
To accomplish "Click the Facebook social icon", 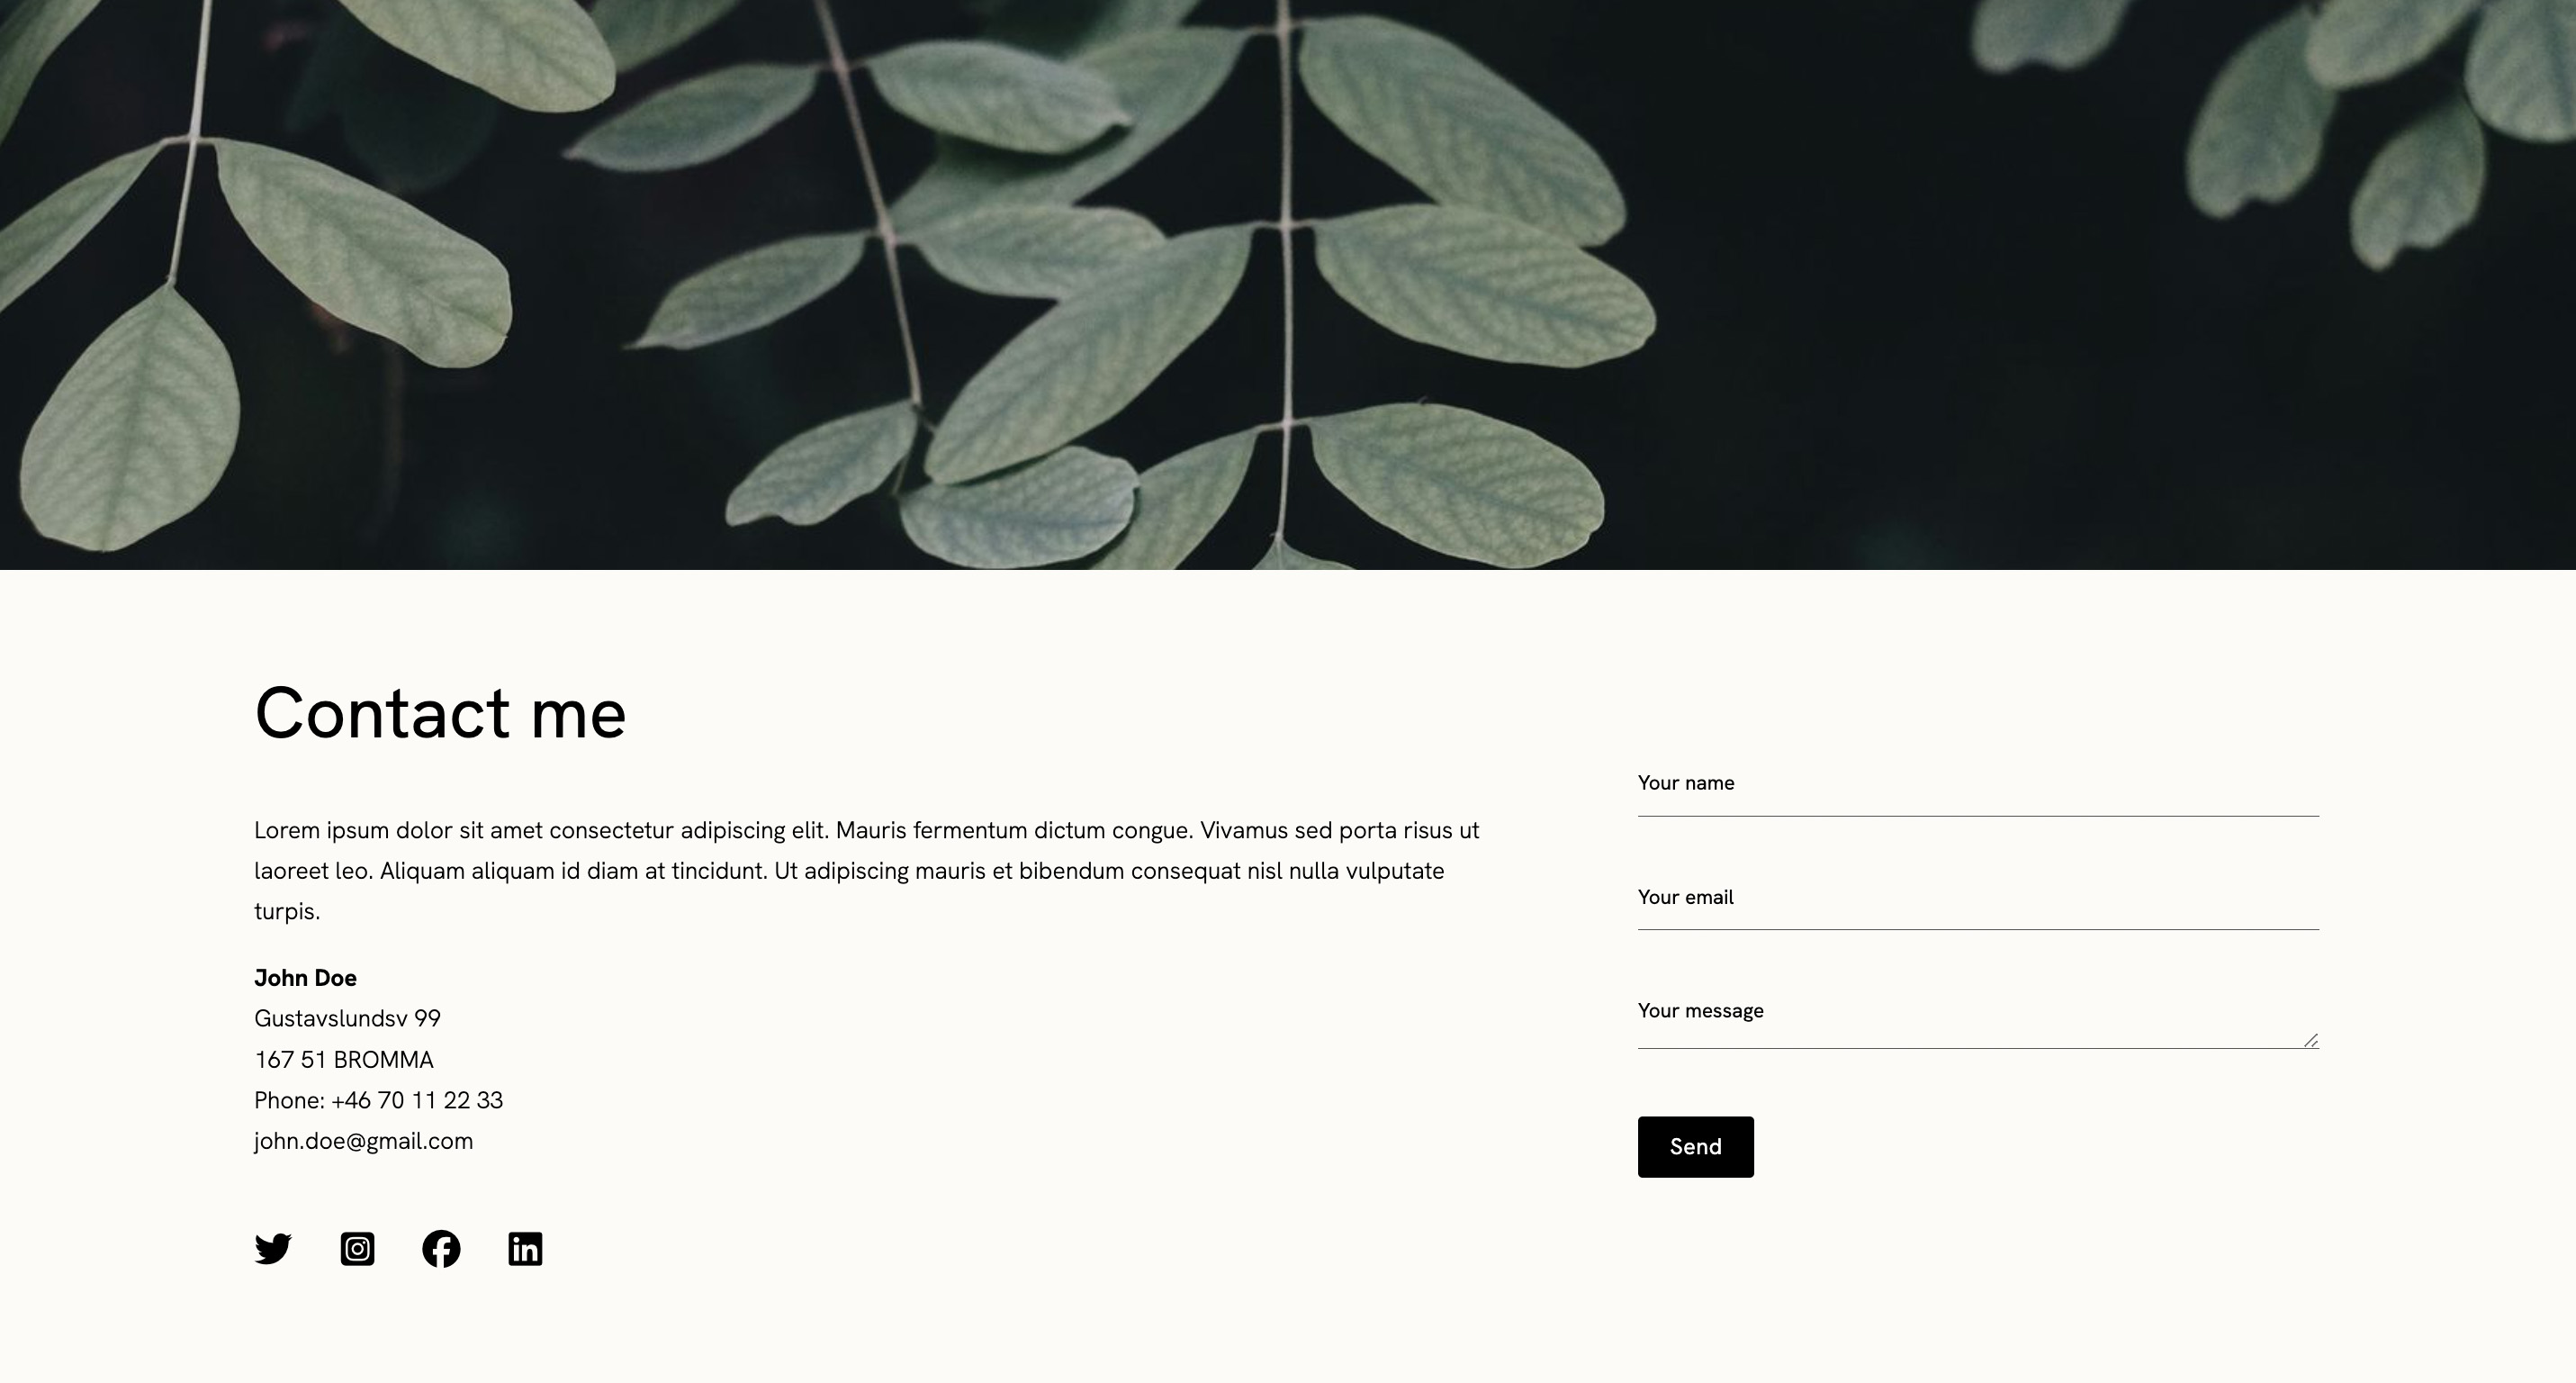I will tap(441, 1249).
